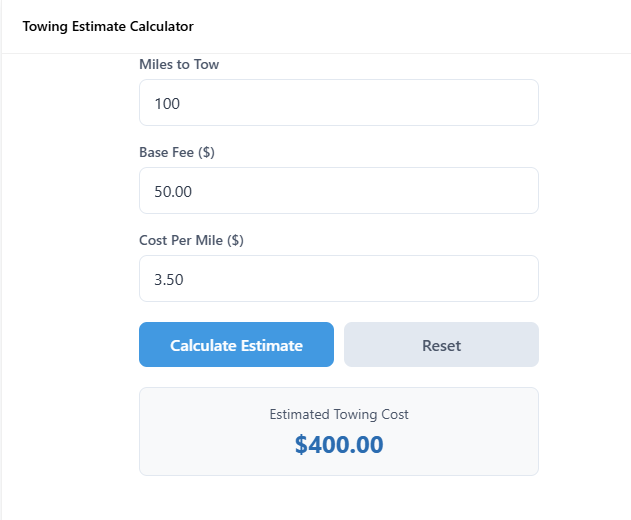Click the Towing Estimate Calculator title
This screenshot has width=631, height=520.
coord(108,26)
